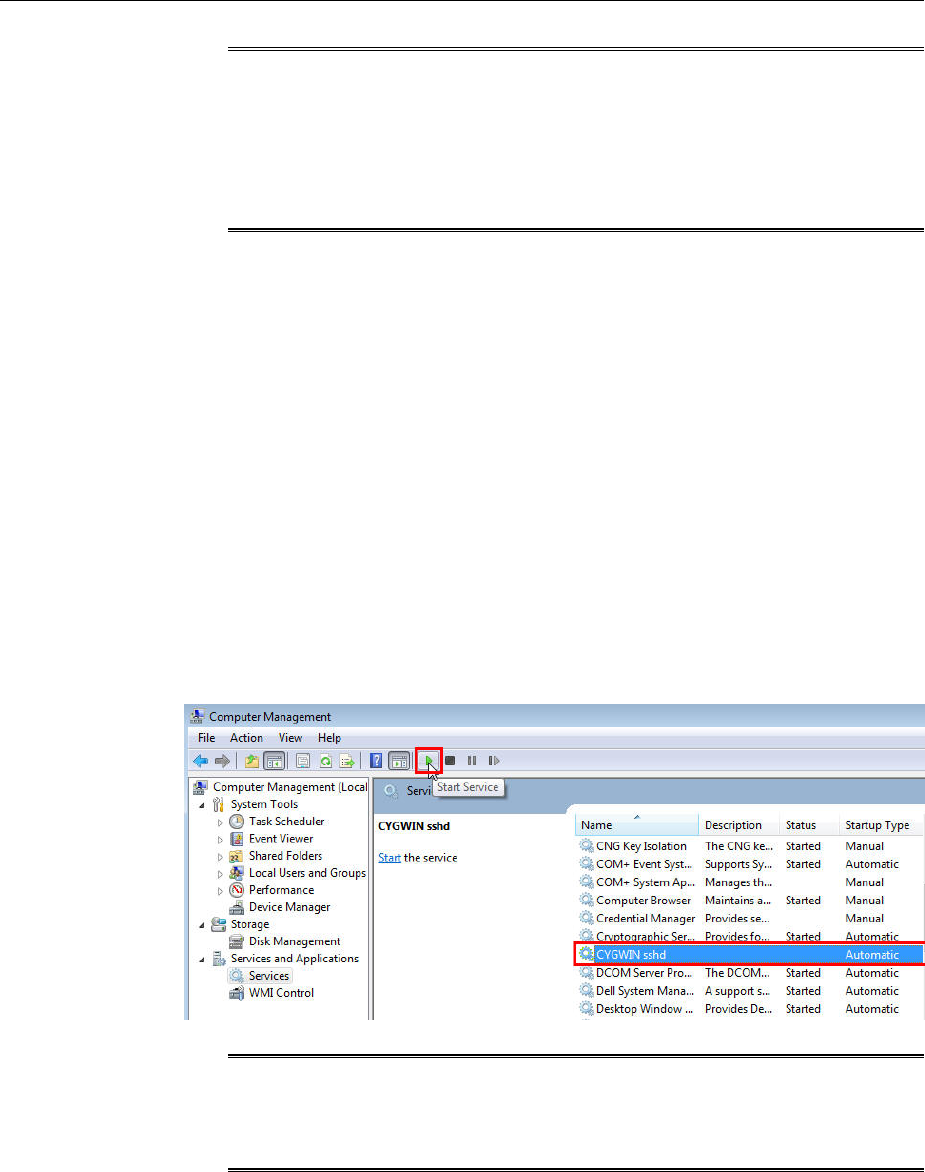Select the Credential Manager service row

click(750, 919)
